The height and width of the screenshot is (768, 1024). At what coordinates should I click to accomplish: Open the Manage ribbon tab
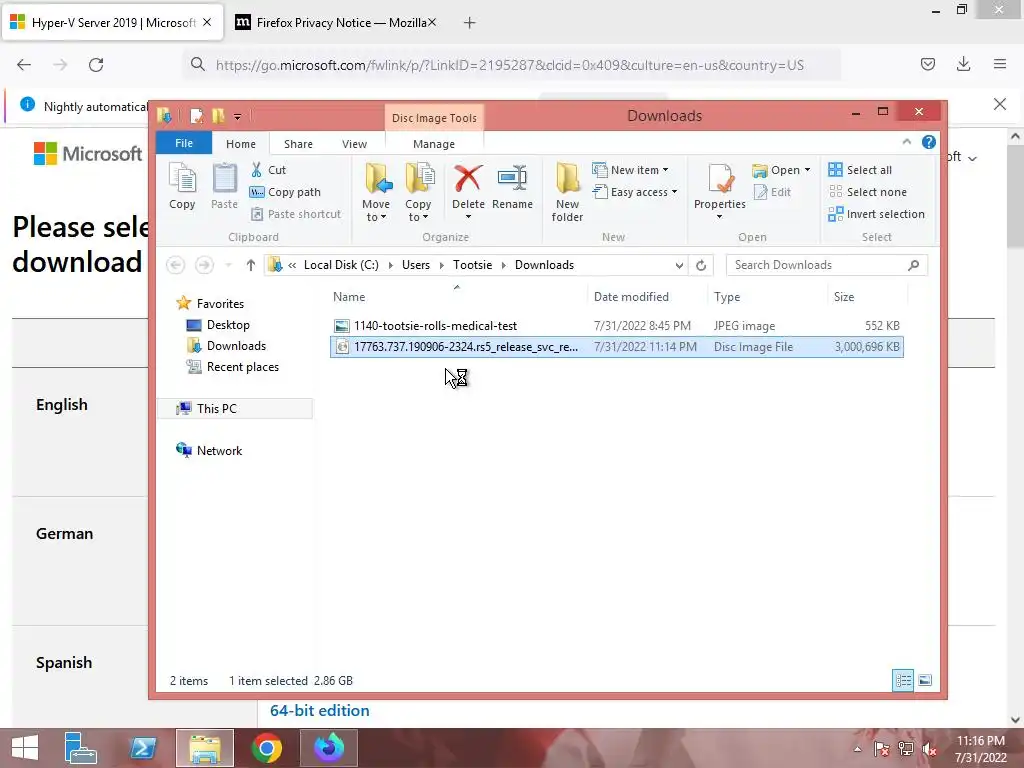tap(434, 144)
